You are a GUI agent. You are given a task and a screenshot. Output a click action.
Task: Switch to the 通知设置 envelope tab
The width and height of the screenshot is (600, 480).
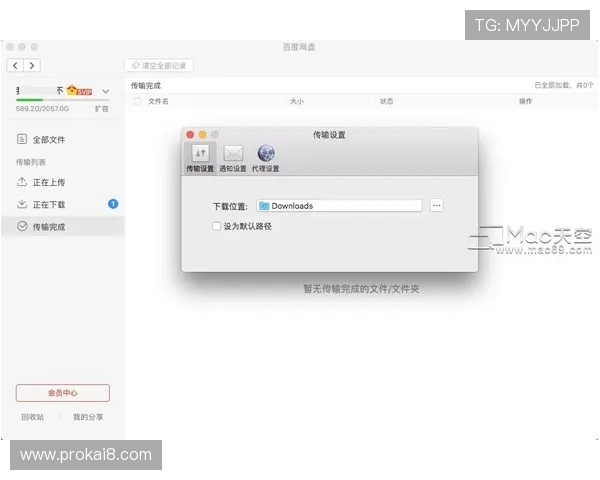[x=233, y=158]
